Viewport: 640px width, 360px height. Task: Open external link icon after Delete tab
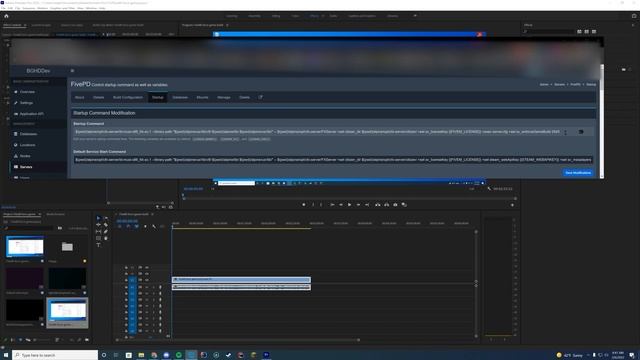coord(260,97)
